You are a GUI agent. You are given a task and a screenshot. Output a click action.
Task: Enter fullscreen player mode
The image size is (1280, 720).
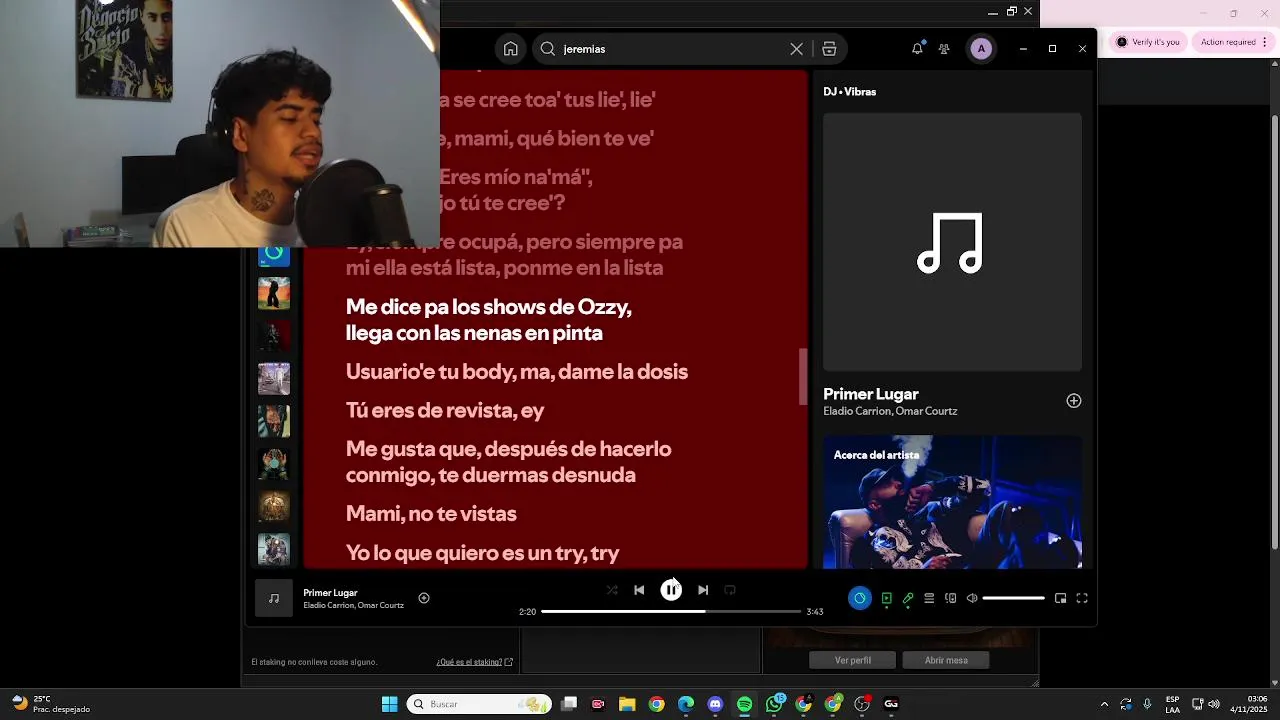coord(1082,598)
